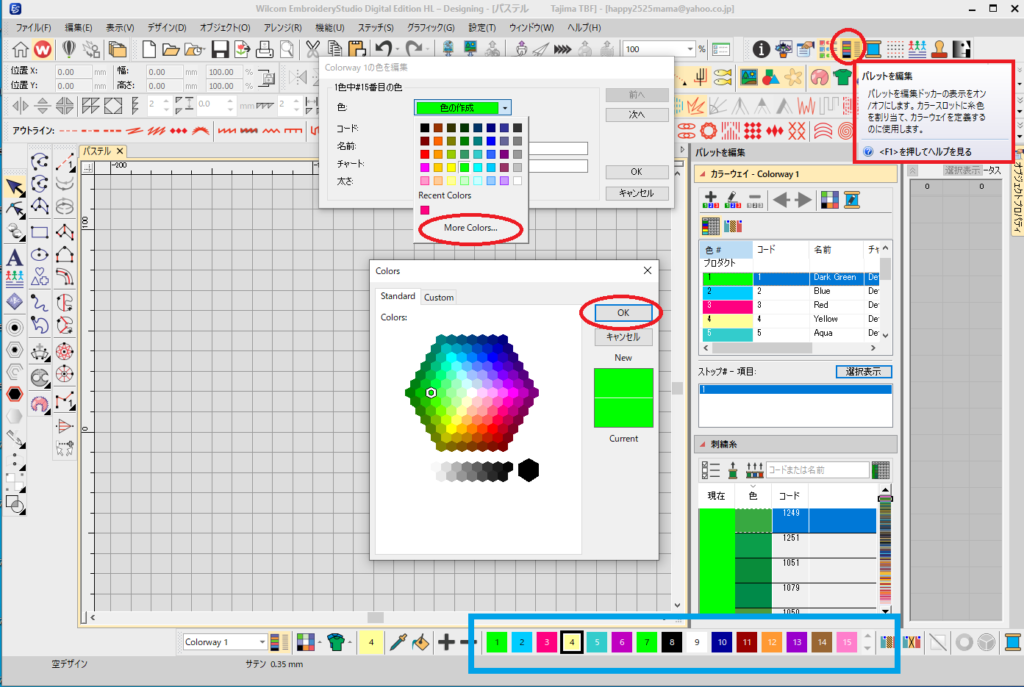Collapse the embroidery thread section (刺繍糸)
The image size is (1024, 687).
[703, 445]
